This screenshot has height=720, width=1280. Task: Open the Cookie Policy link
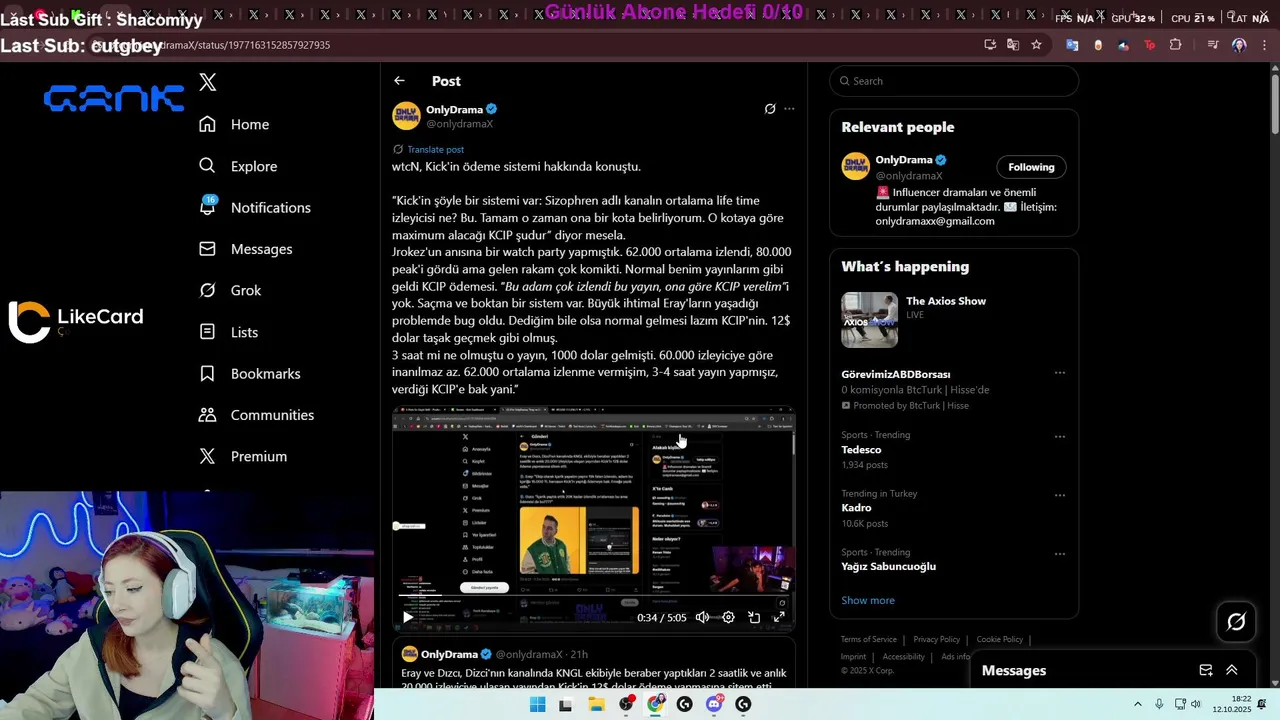coord(1000,639)
